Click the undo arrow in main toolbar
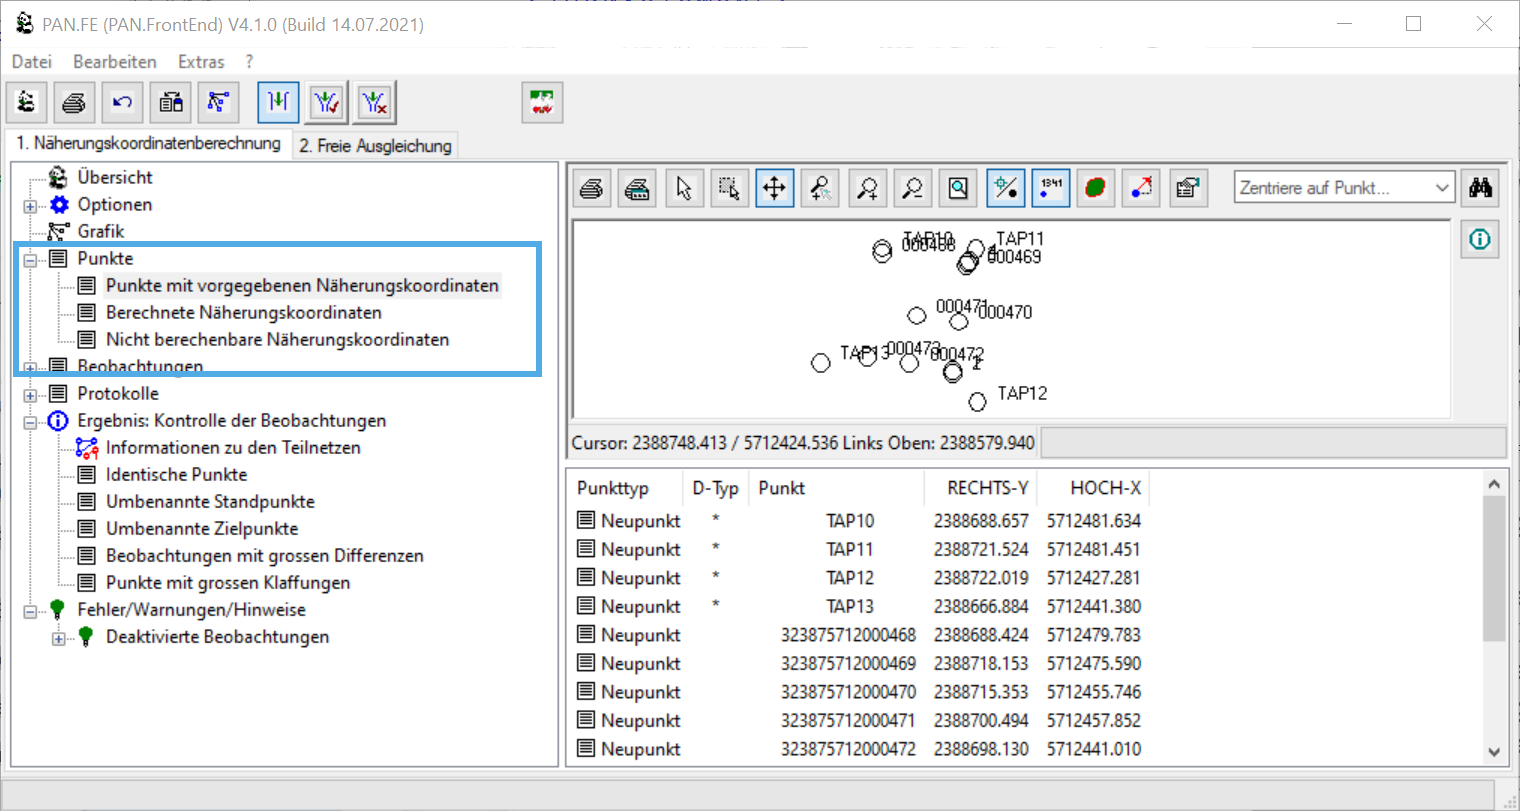The height and width of the screenshot is (811, 1520). click(122, 102)
